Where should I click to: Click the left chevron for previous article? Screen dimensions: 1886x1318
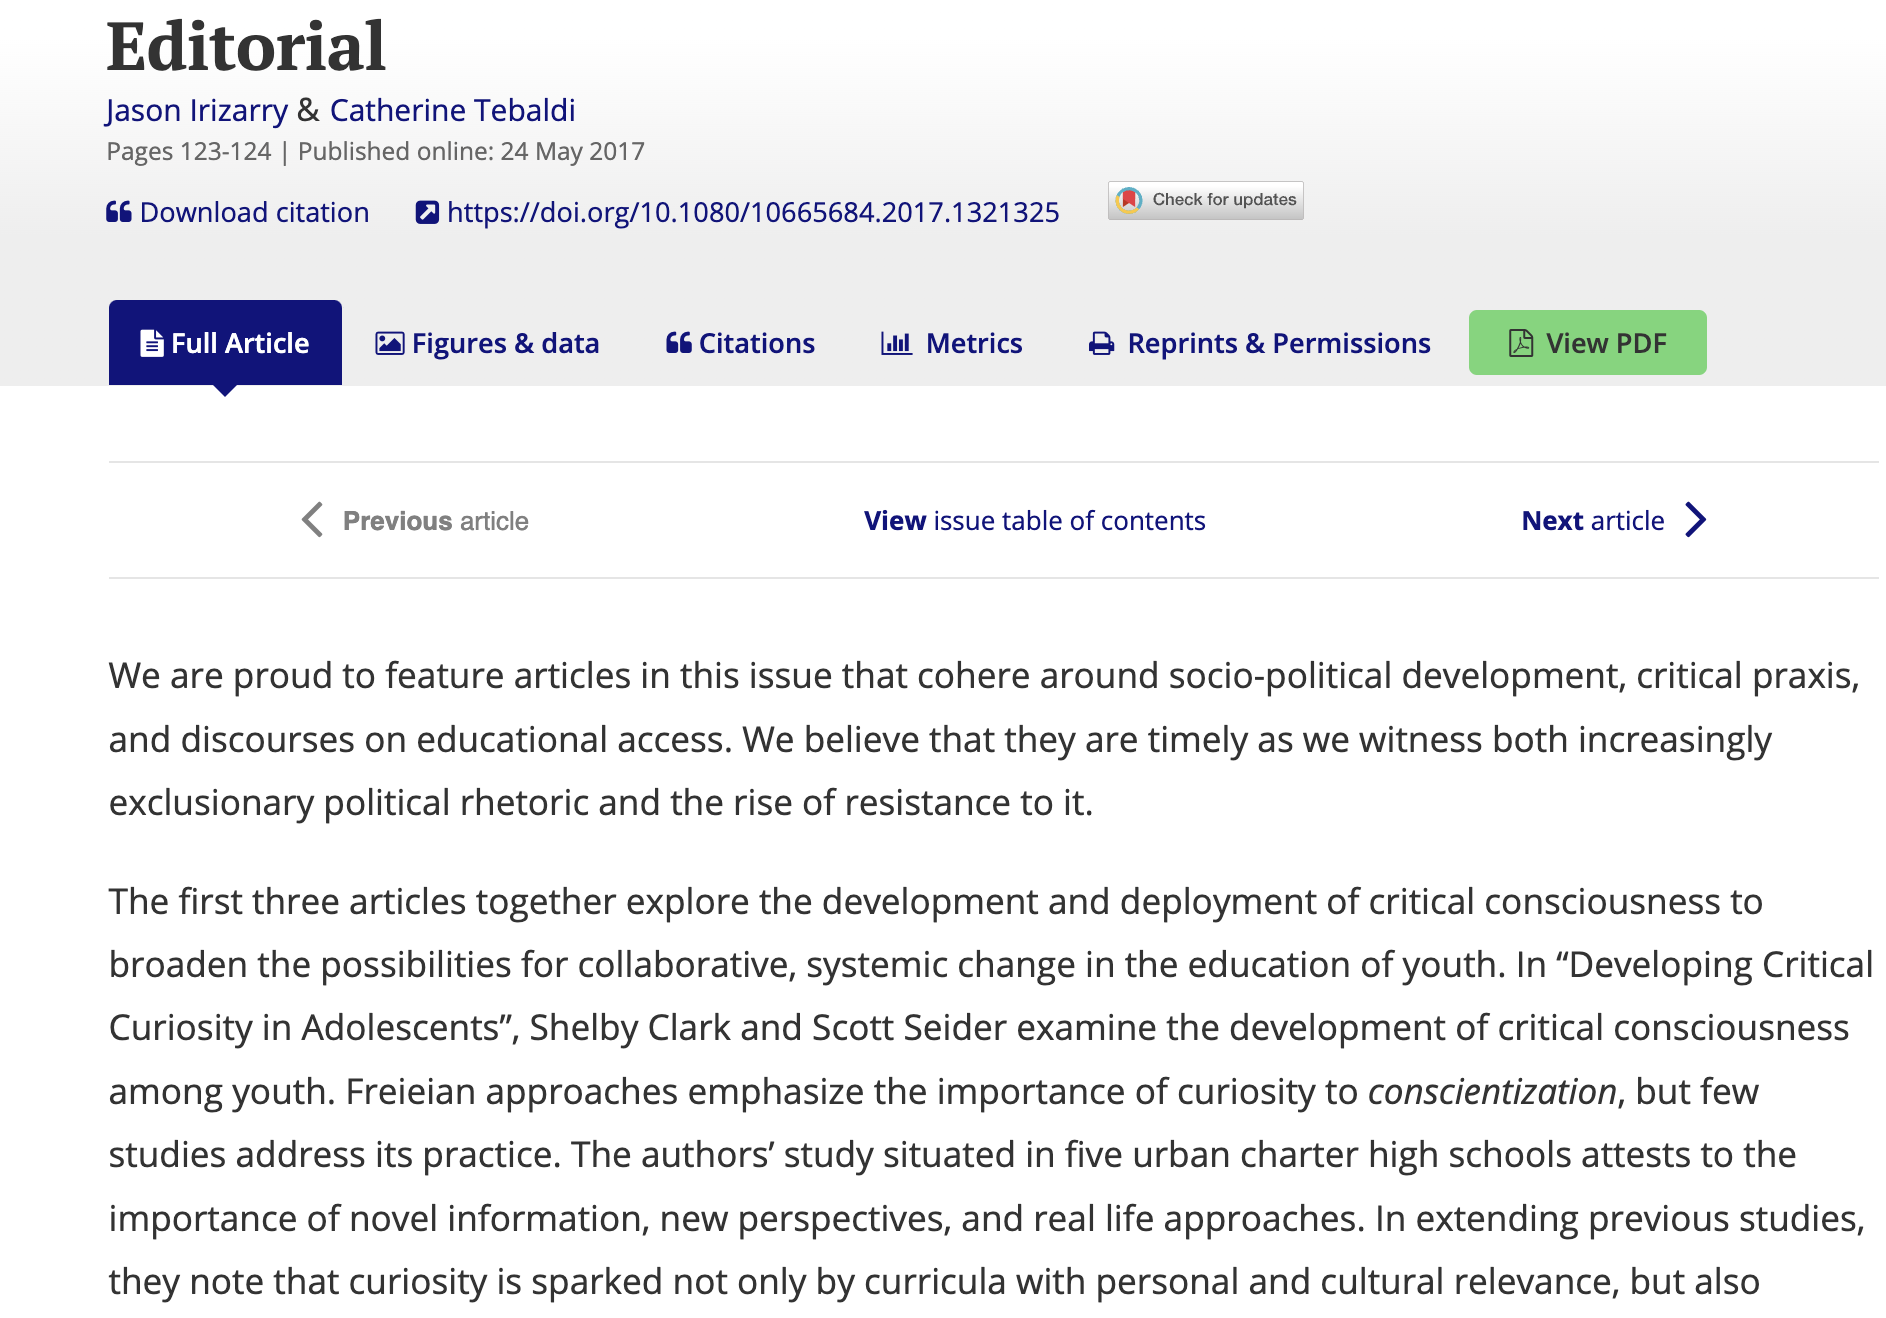click(312, 520)
